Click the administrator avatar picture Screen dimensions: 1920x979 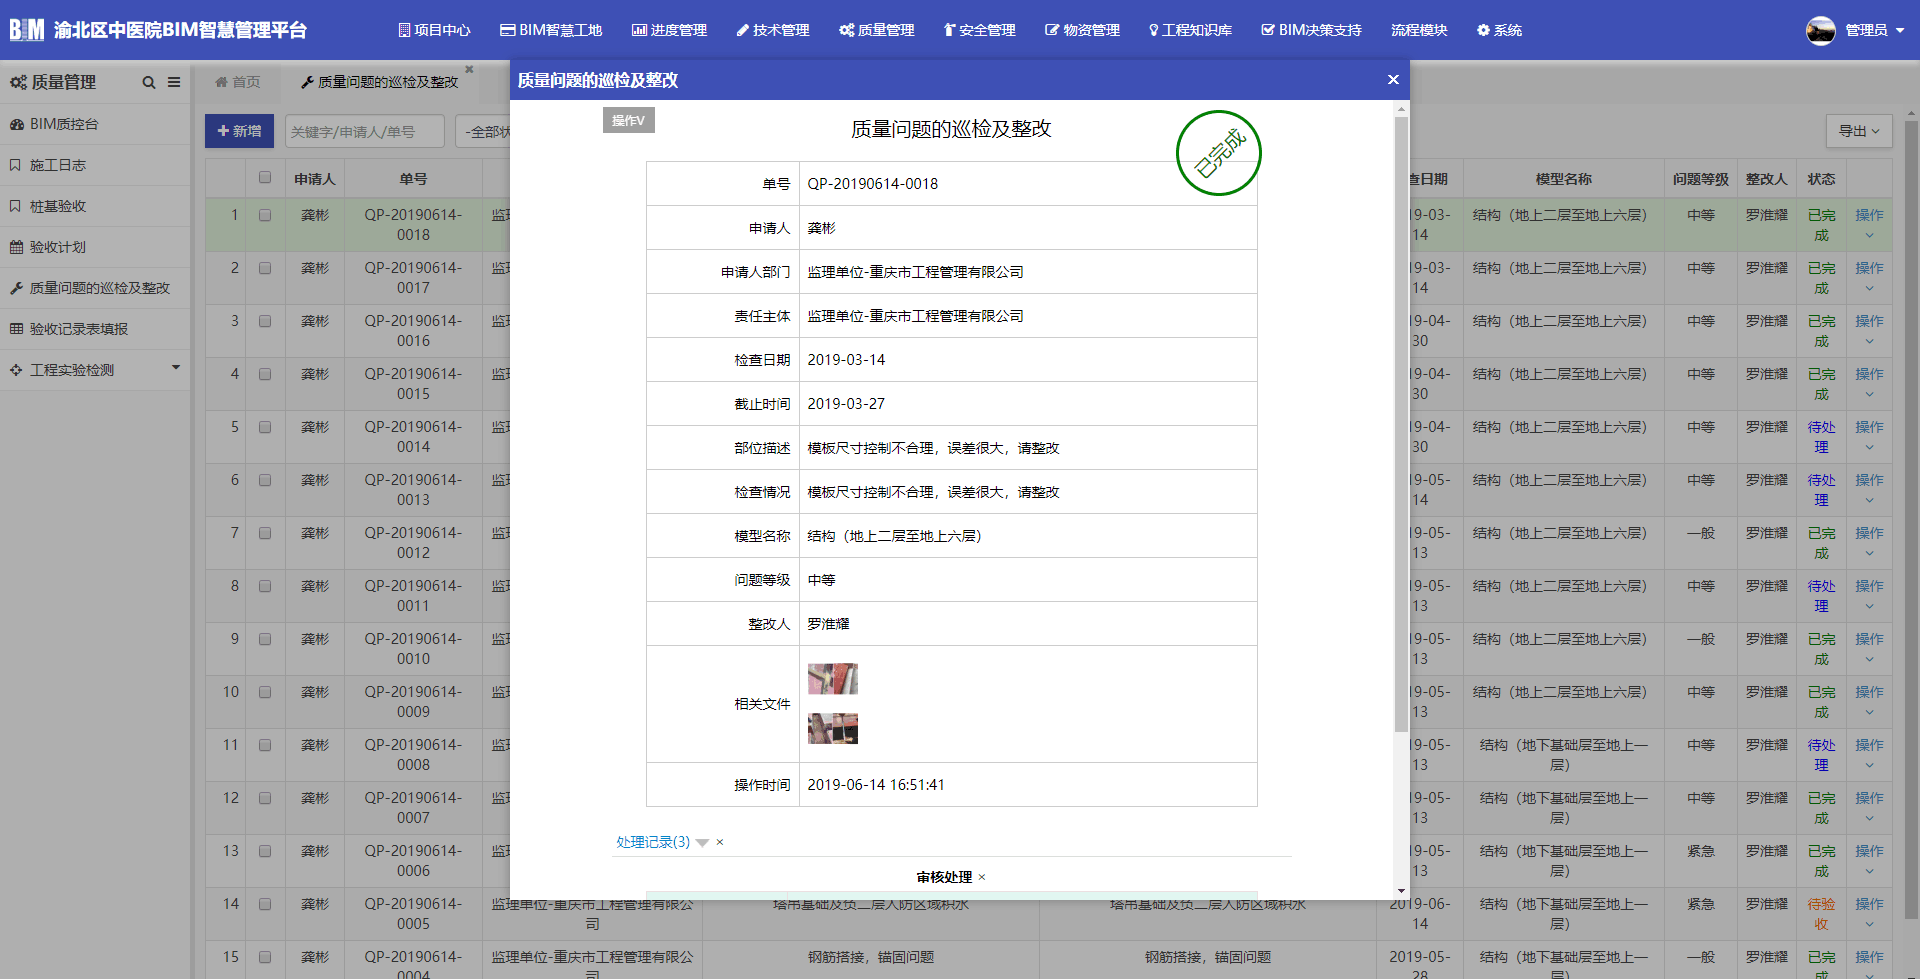[x=1820, y=30]
